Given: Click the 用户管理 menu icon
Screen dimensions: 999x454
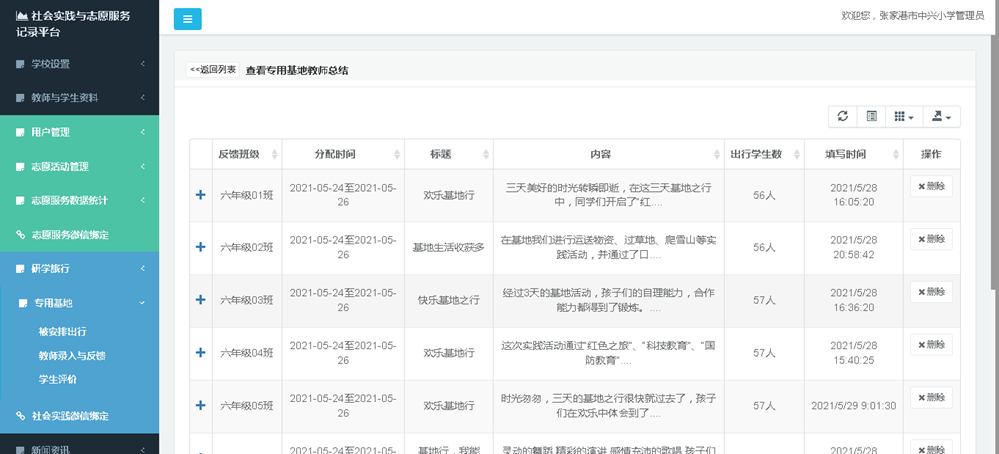Looking at the screenshot, I should point(20,133).
